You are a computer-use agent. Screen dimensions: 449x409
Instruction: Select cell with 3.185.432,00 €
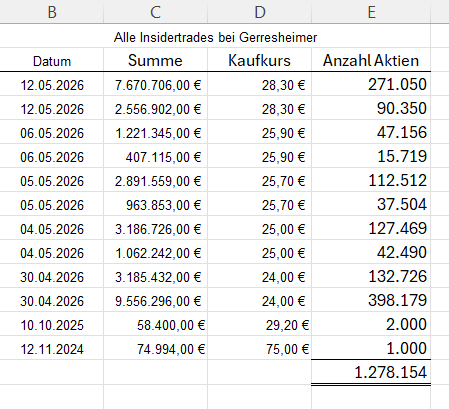155,277
